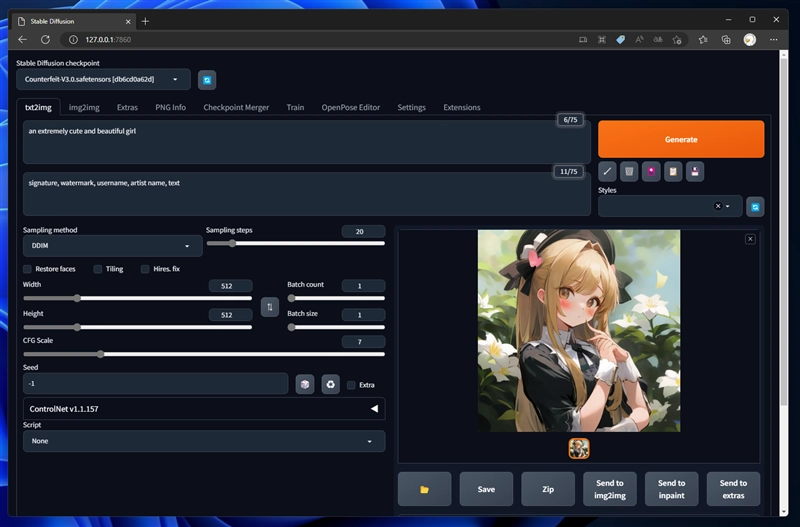Image resolution: width=800 pixels, height=527 pixels.
Task: Enable the Restore faces checkbox
Action: pyautogui.click(x=28, y=269)
